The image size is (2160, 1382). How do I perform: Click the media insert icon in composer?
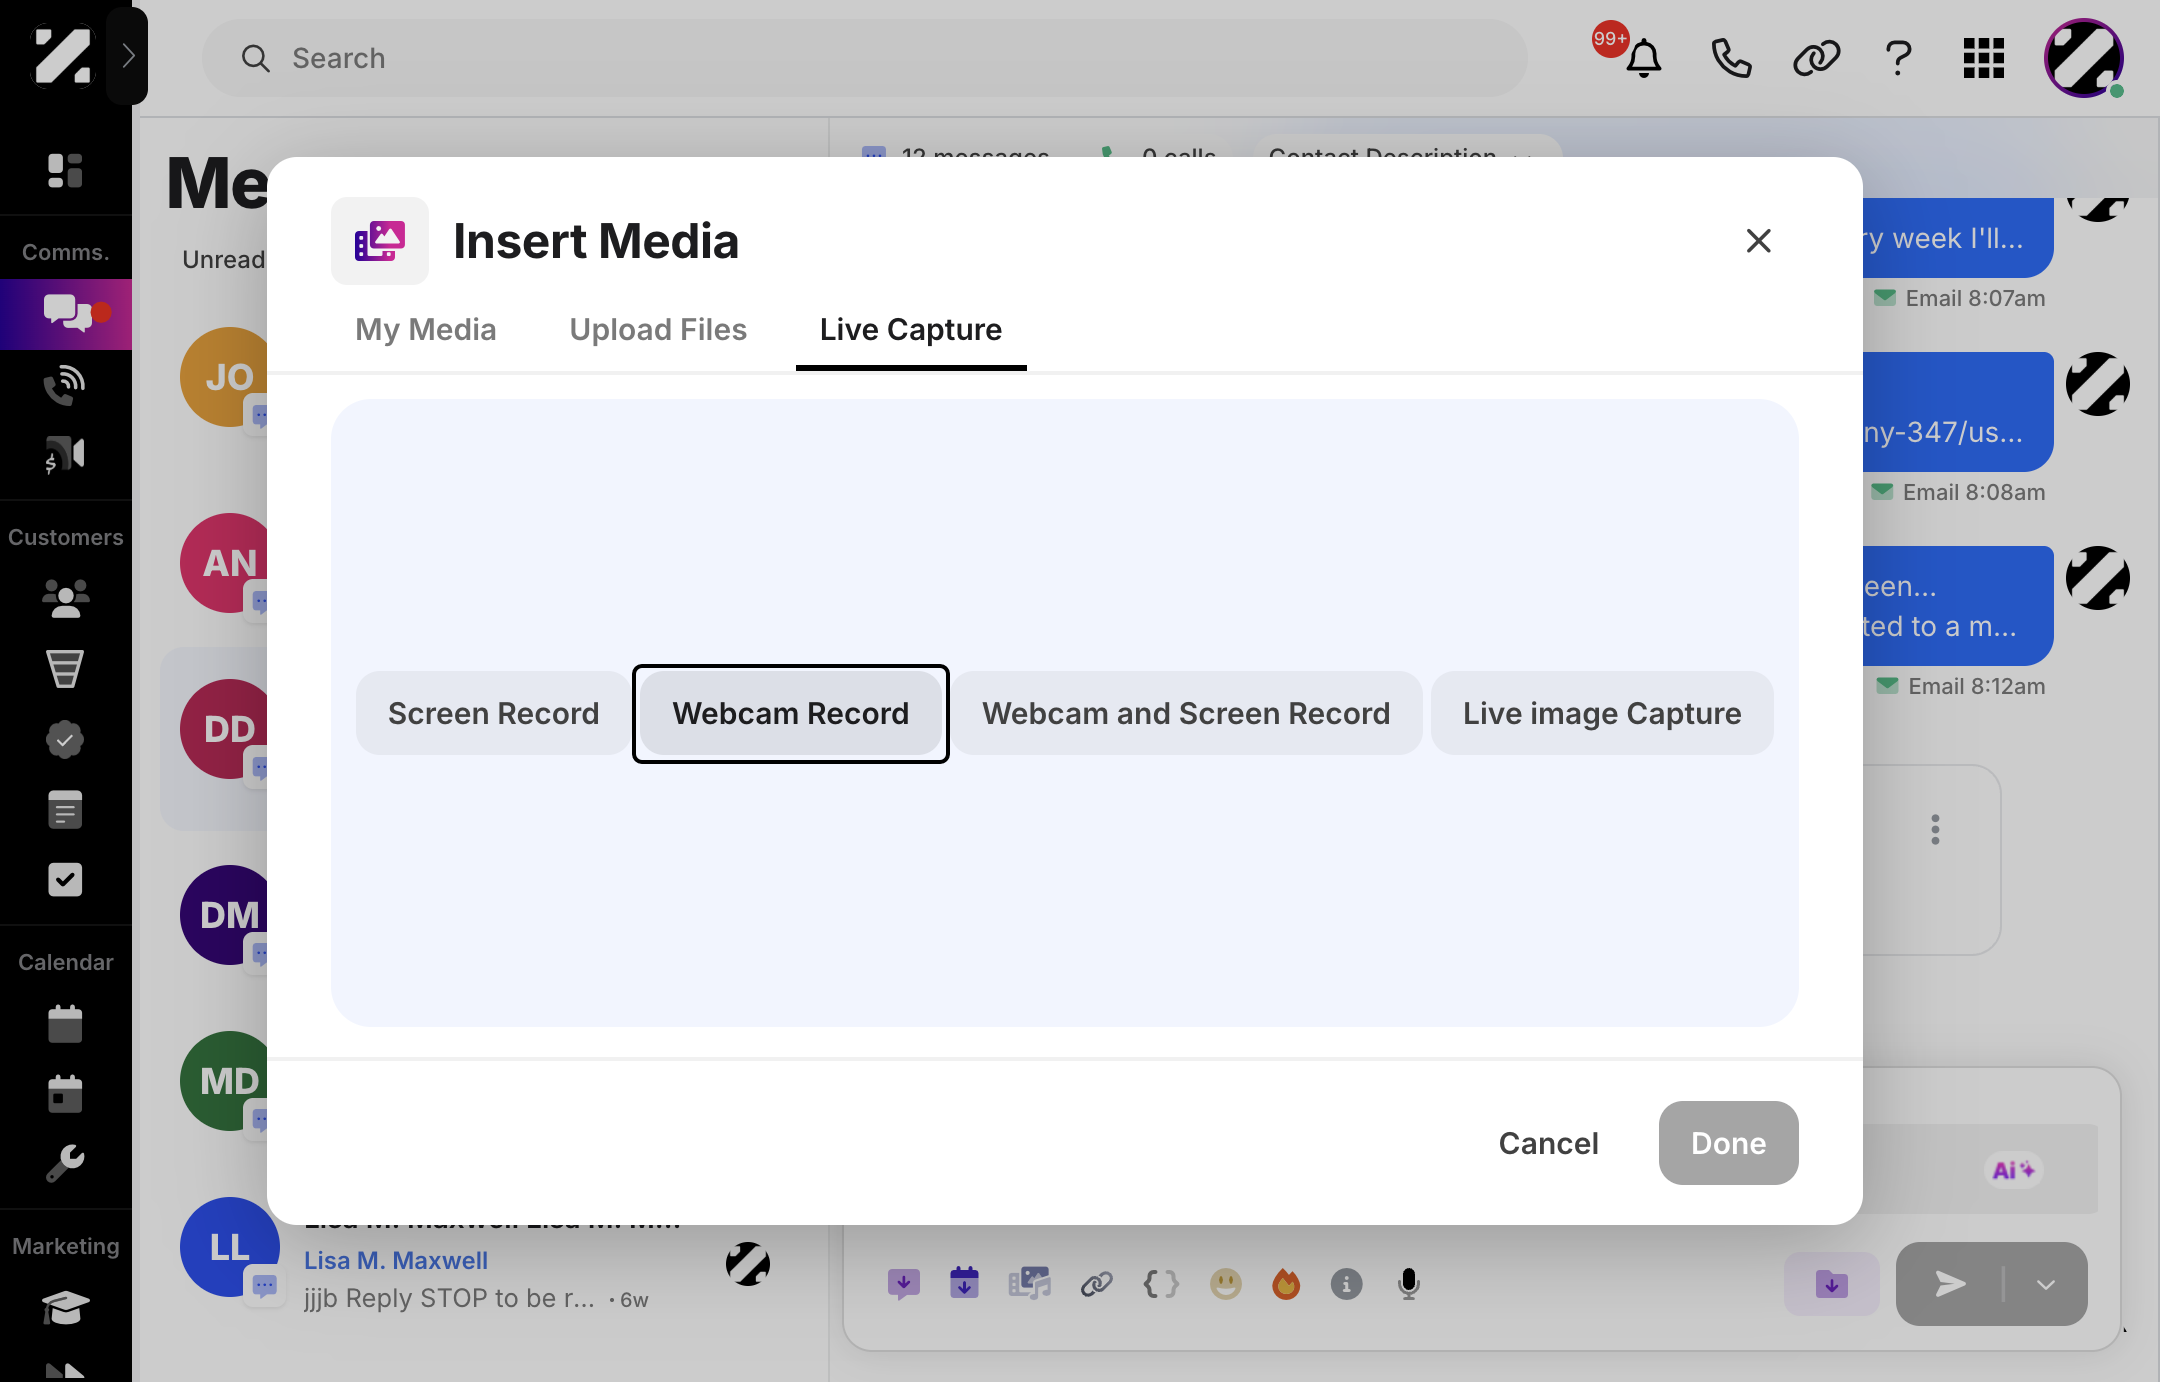1029,1283
